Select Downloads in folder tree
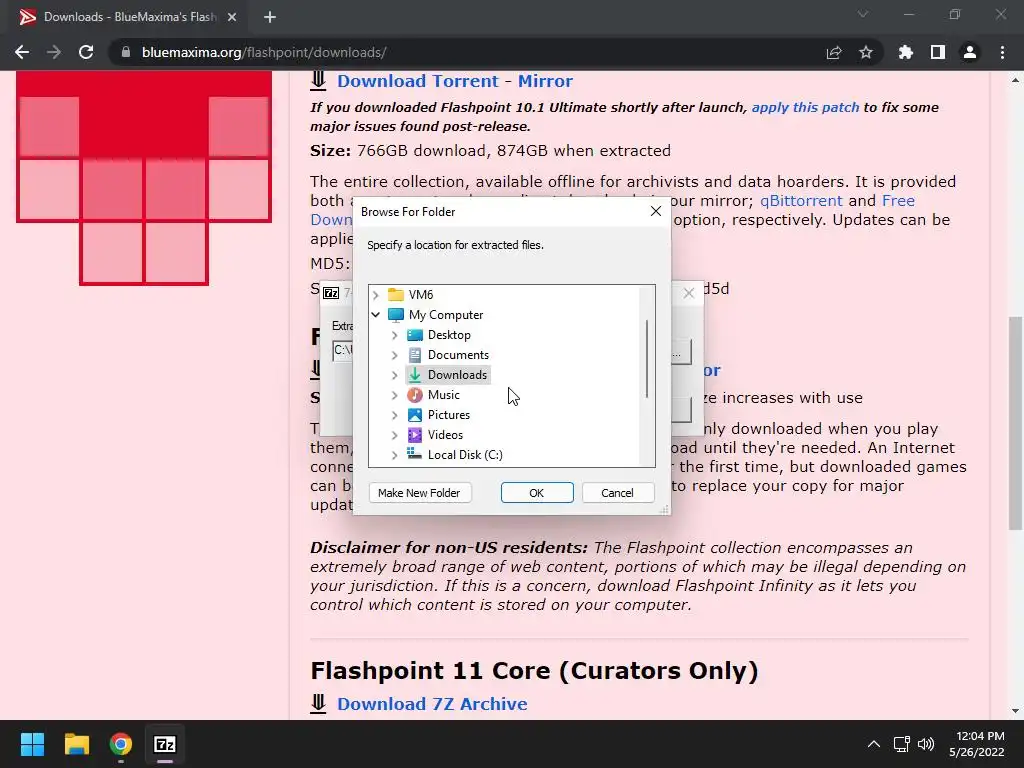The image size is (1024, 768). pyautogui.click(x=457, y=375)
